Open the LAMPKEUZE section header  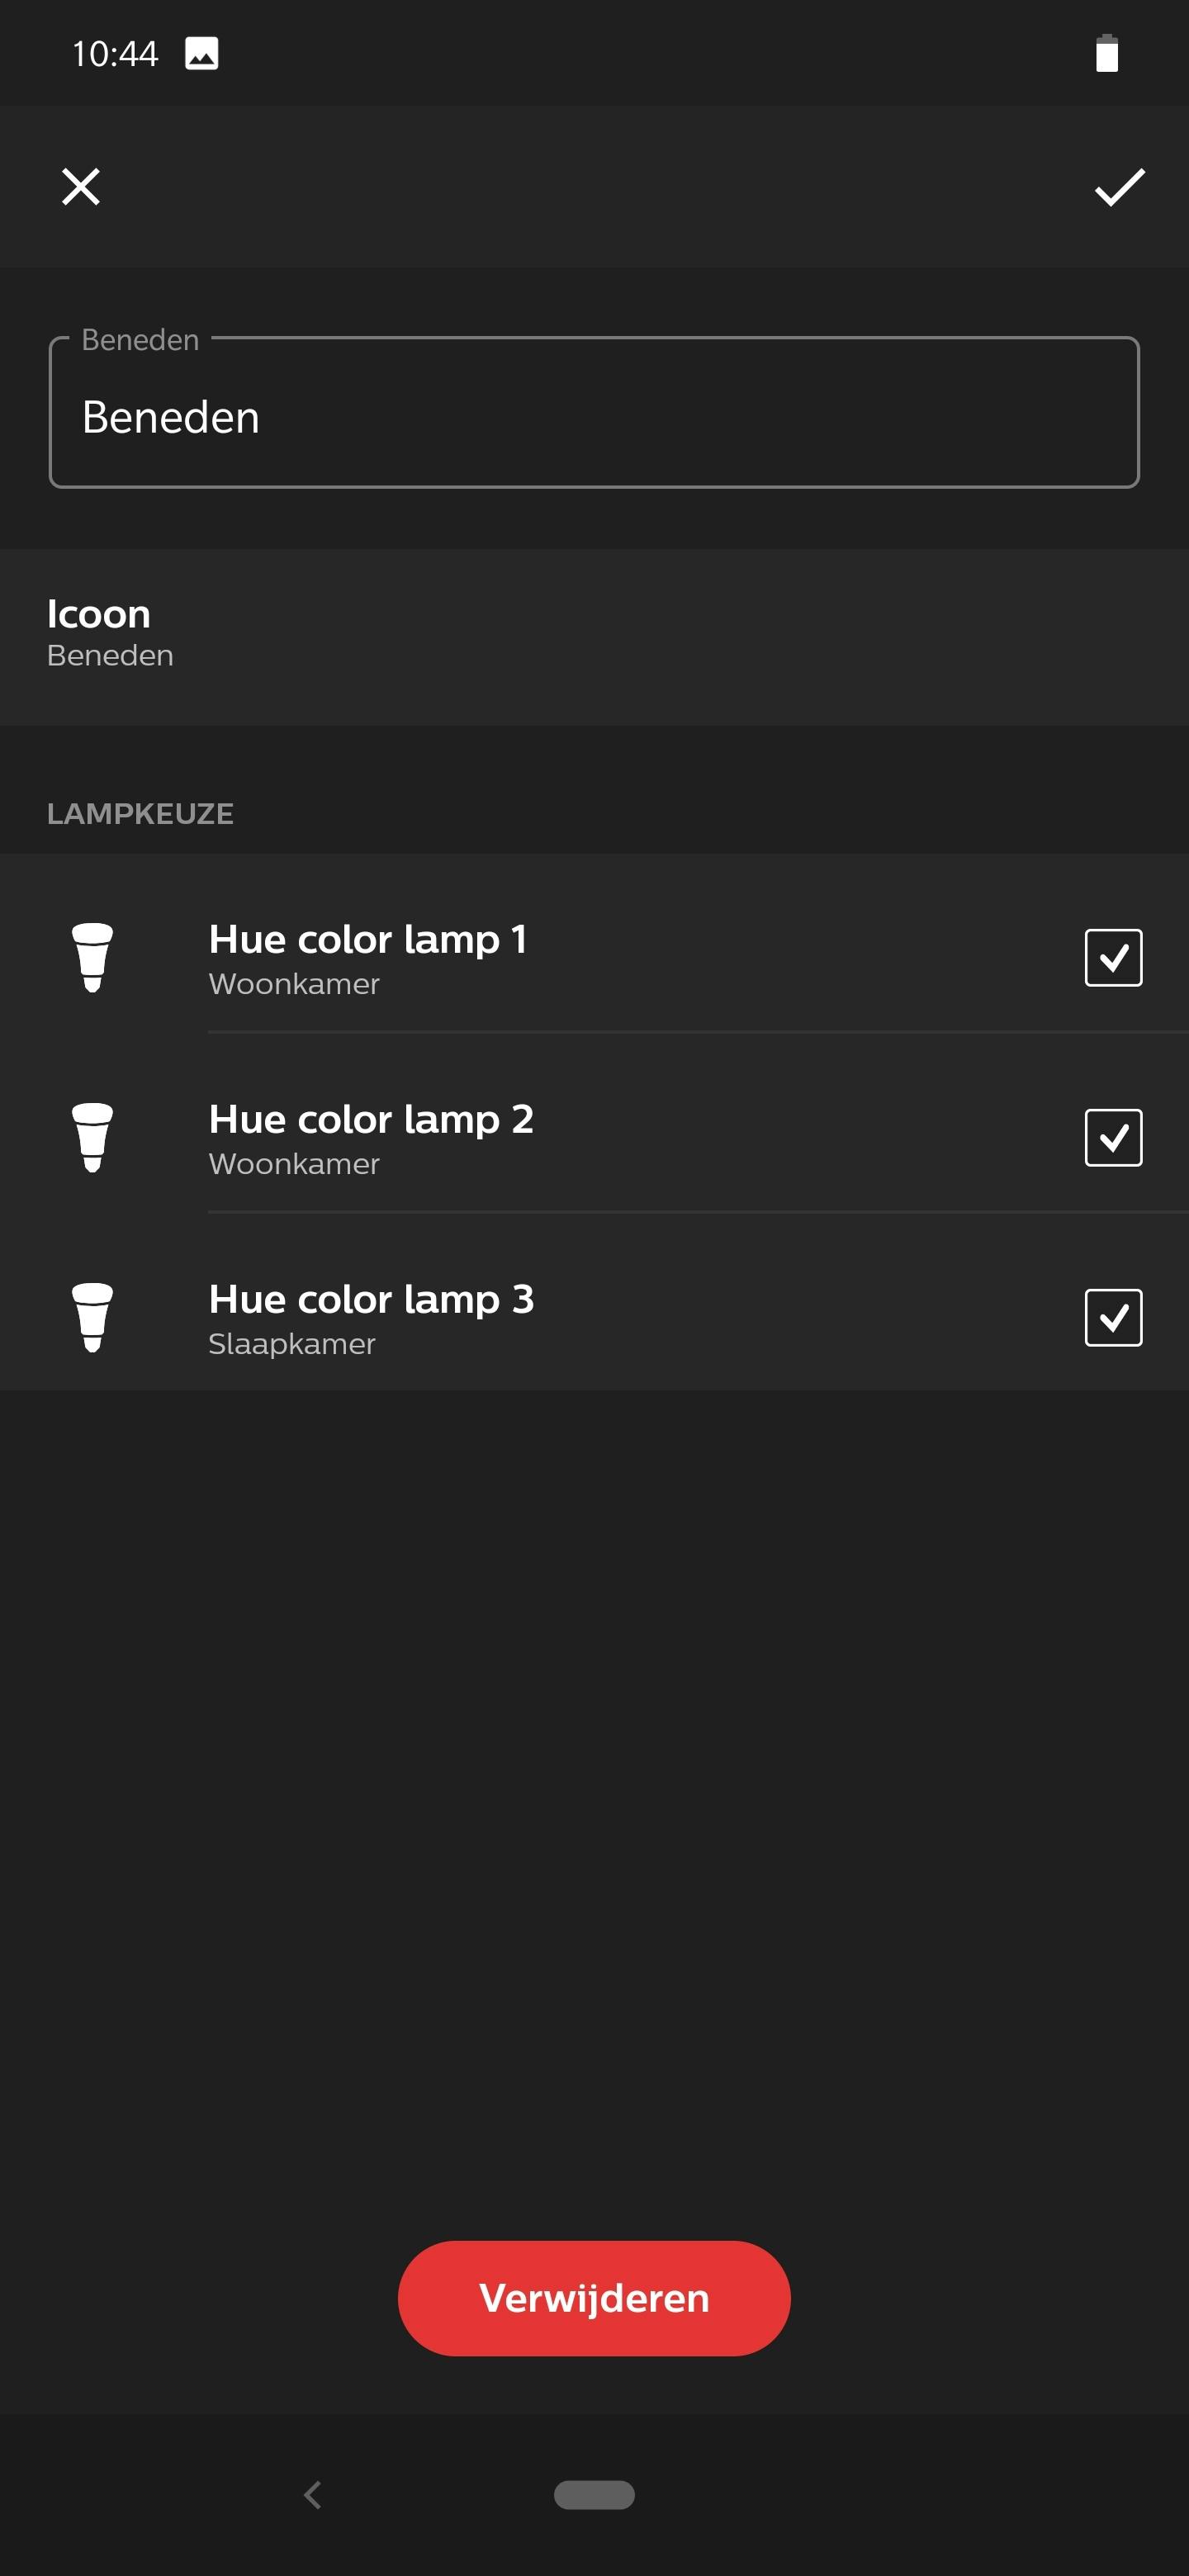pos(141,813)
